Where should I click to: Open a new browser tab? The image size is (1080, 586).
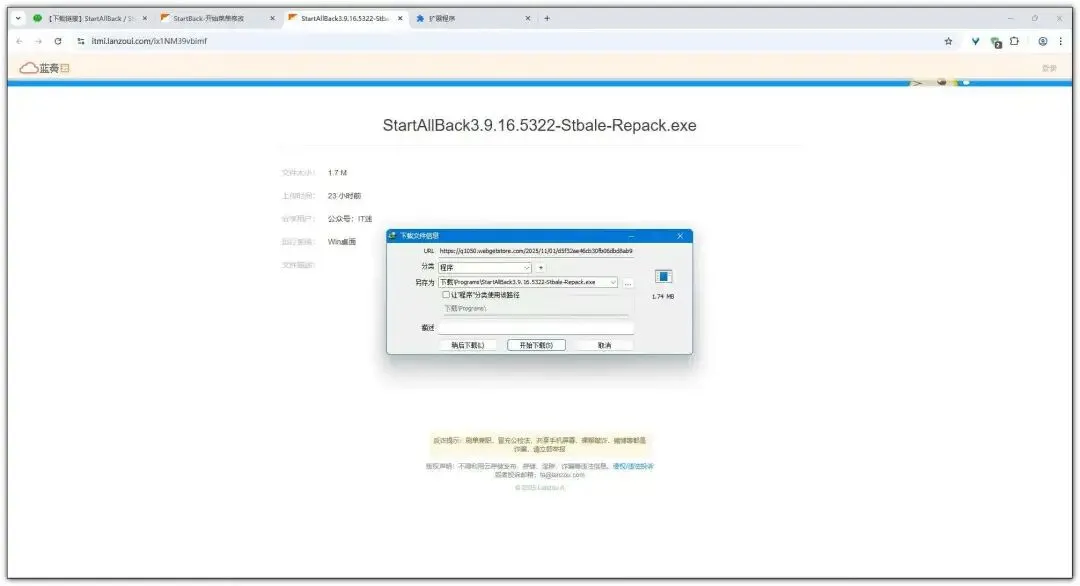point(547,19)
